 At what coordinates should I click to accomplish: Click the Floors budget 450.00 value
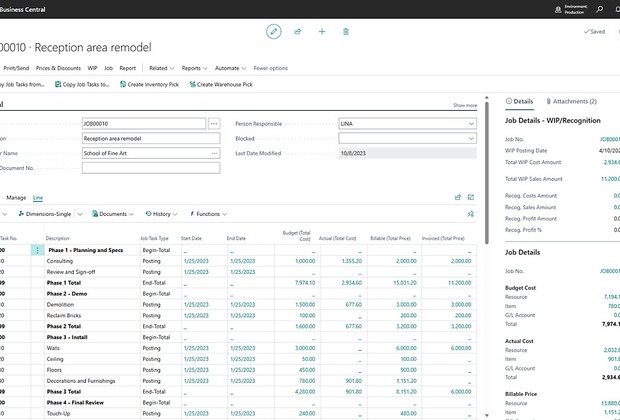pos(307,370)
